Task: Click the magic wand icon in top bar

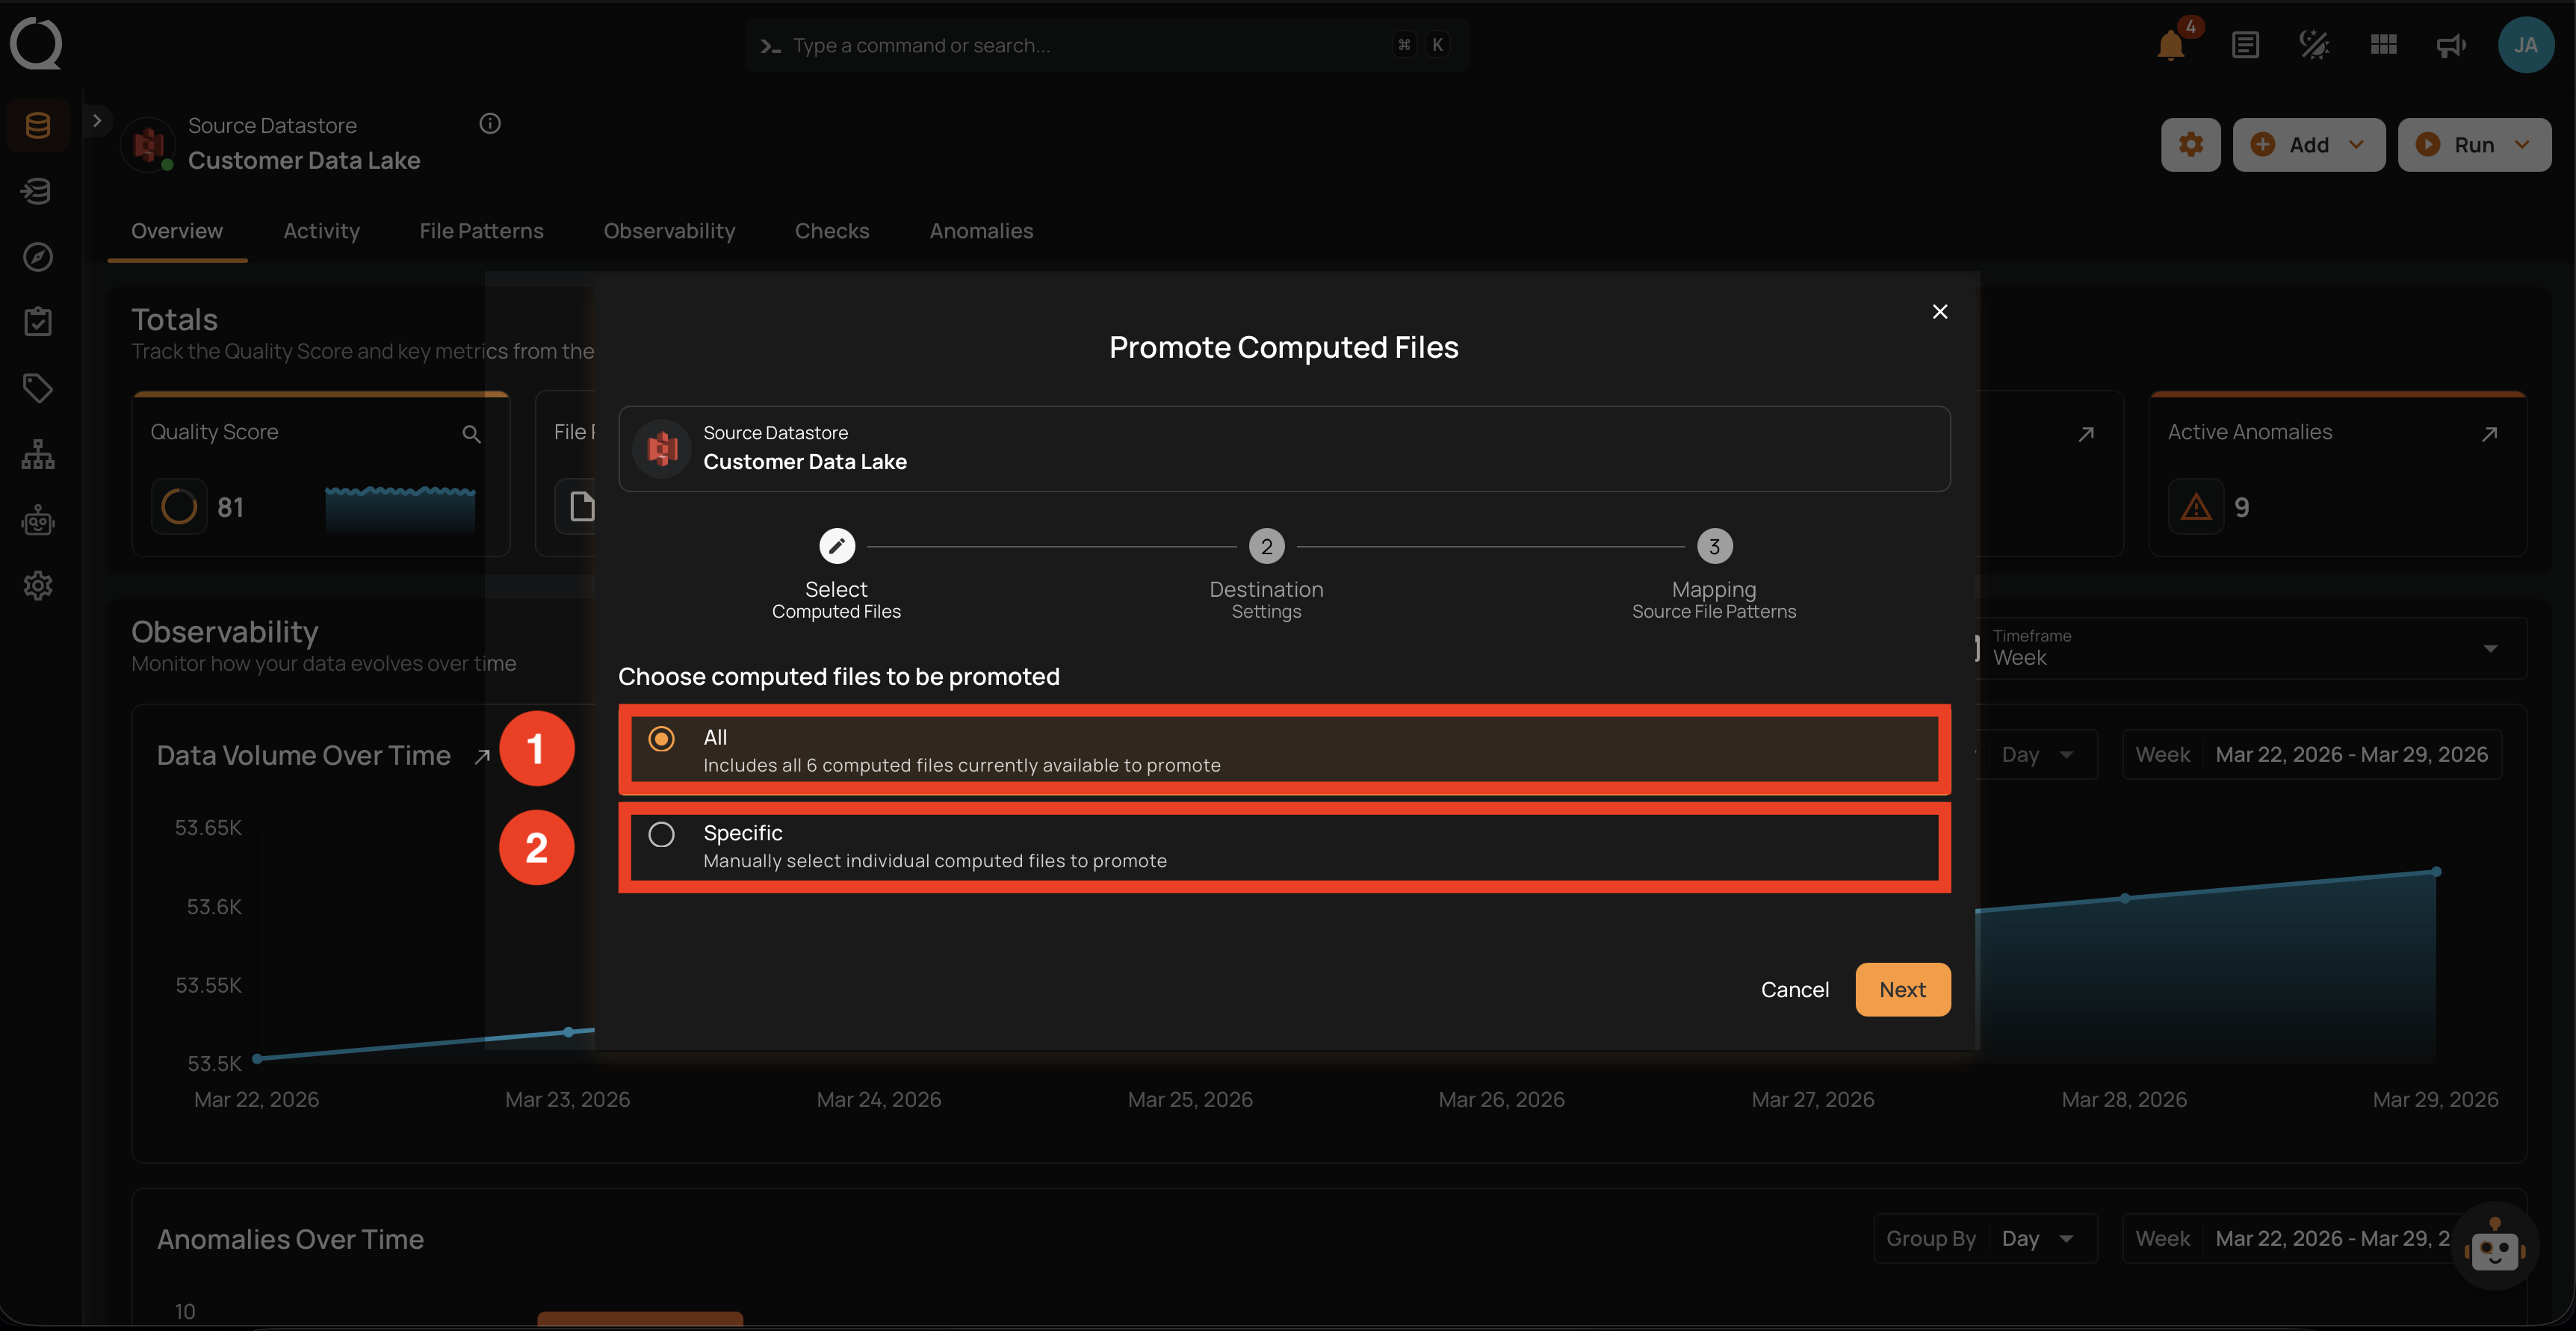Action: pos(2314,45)
